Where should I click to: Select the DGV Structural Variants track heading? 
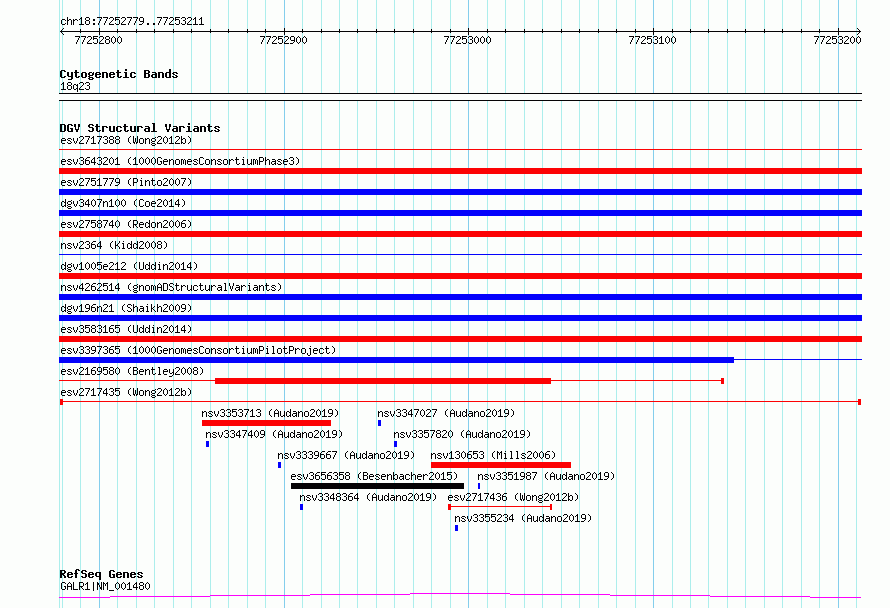coord(140,128)
